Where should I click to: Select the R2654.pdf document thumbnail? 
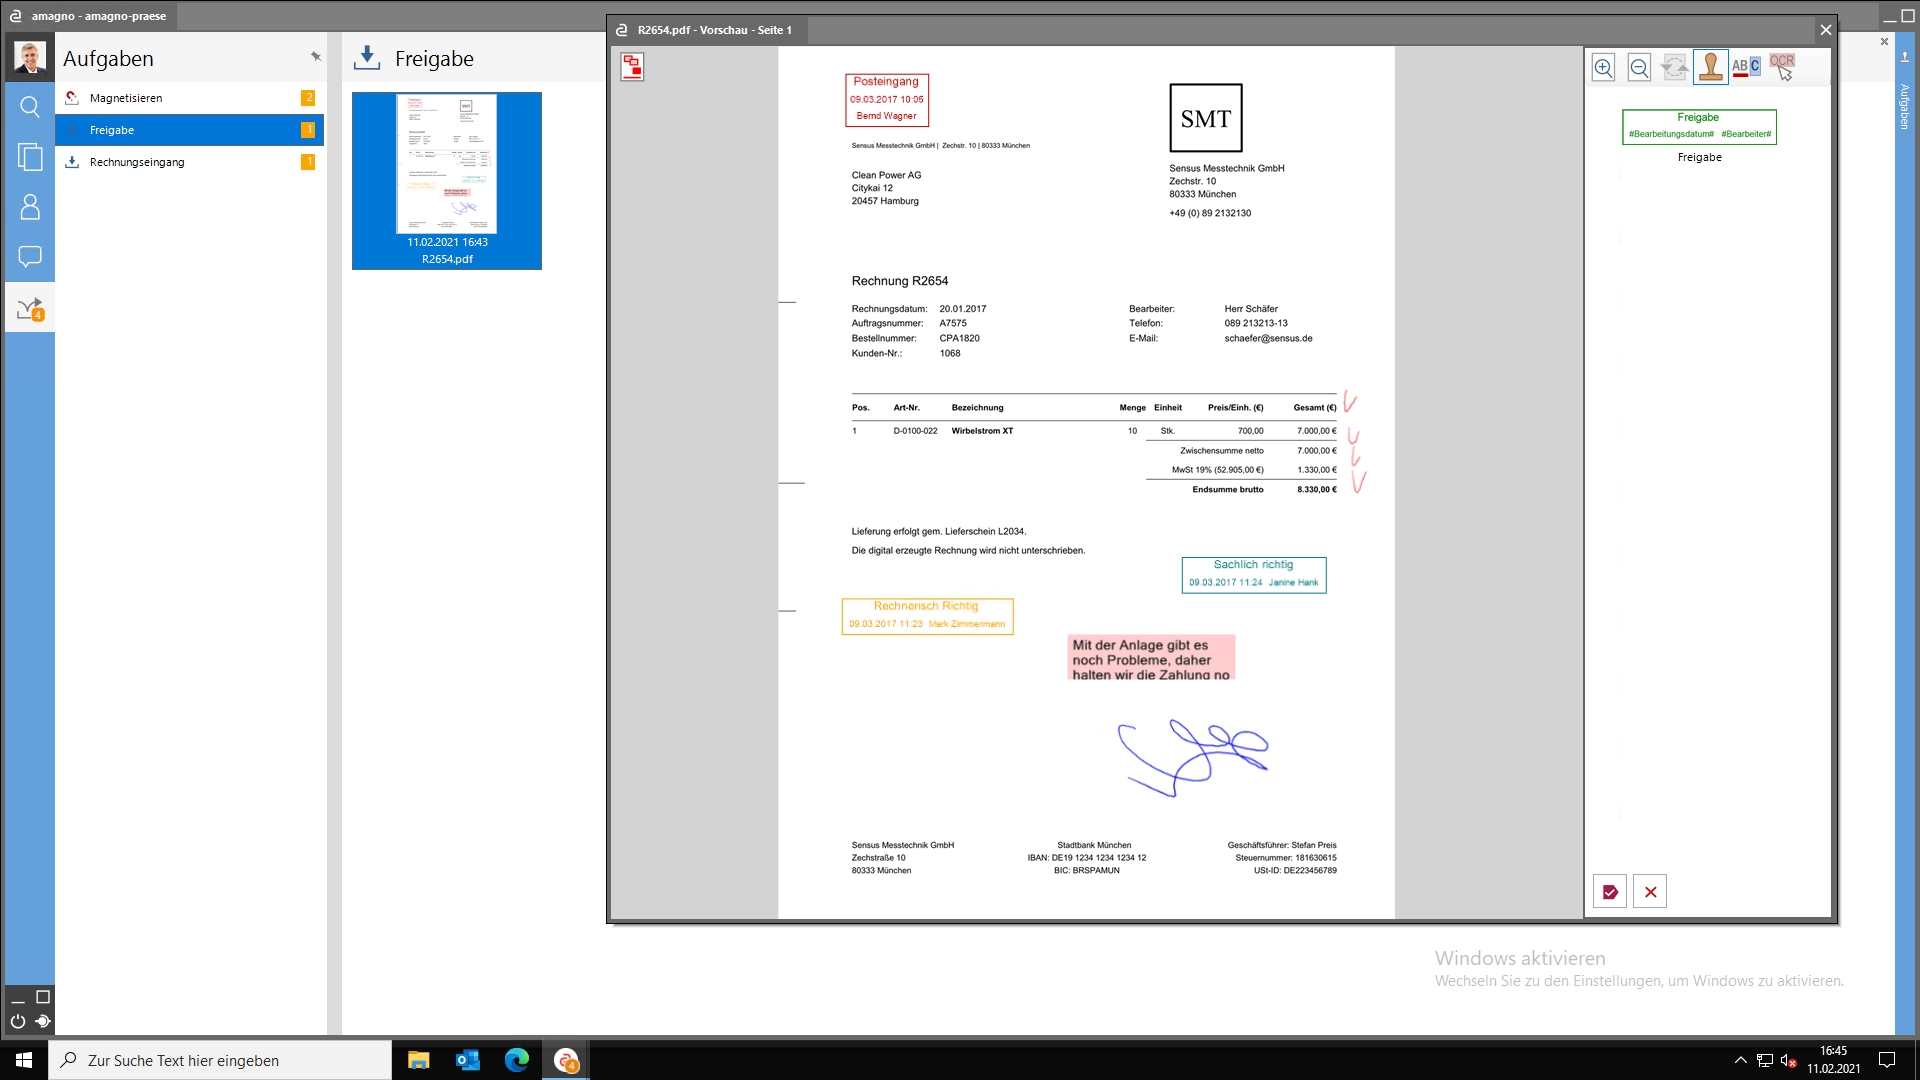(447, 181)
